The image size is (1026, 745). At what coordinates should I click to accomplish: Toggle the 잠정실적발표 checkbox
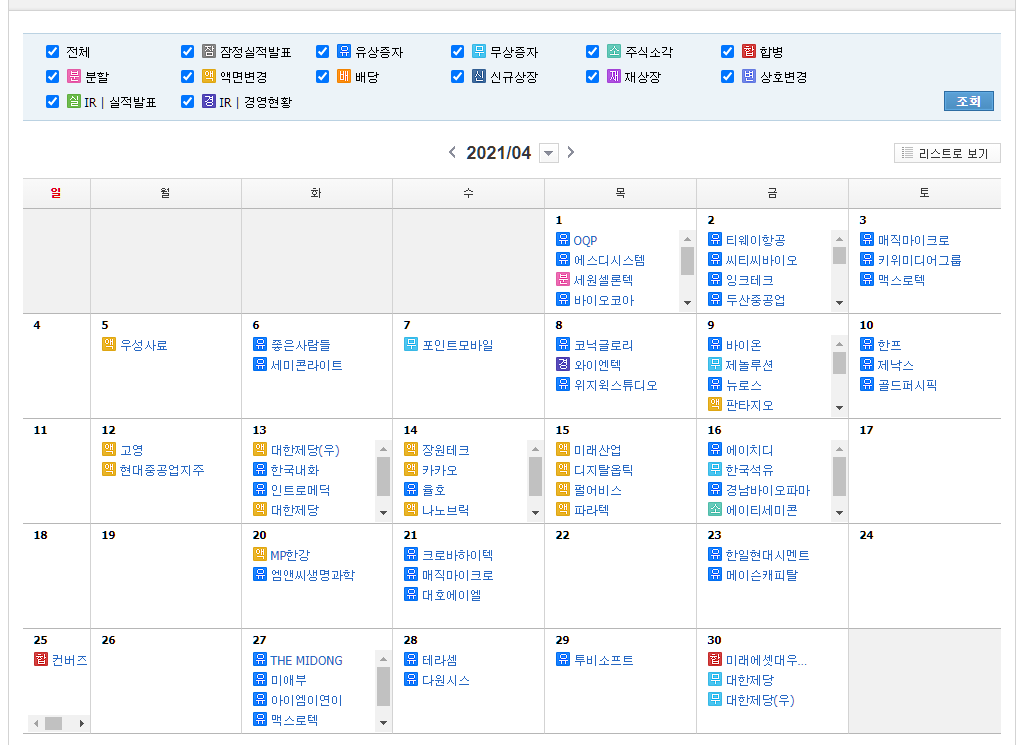tap(188, 52)
